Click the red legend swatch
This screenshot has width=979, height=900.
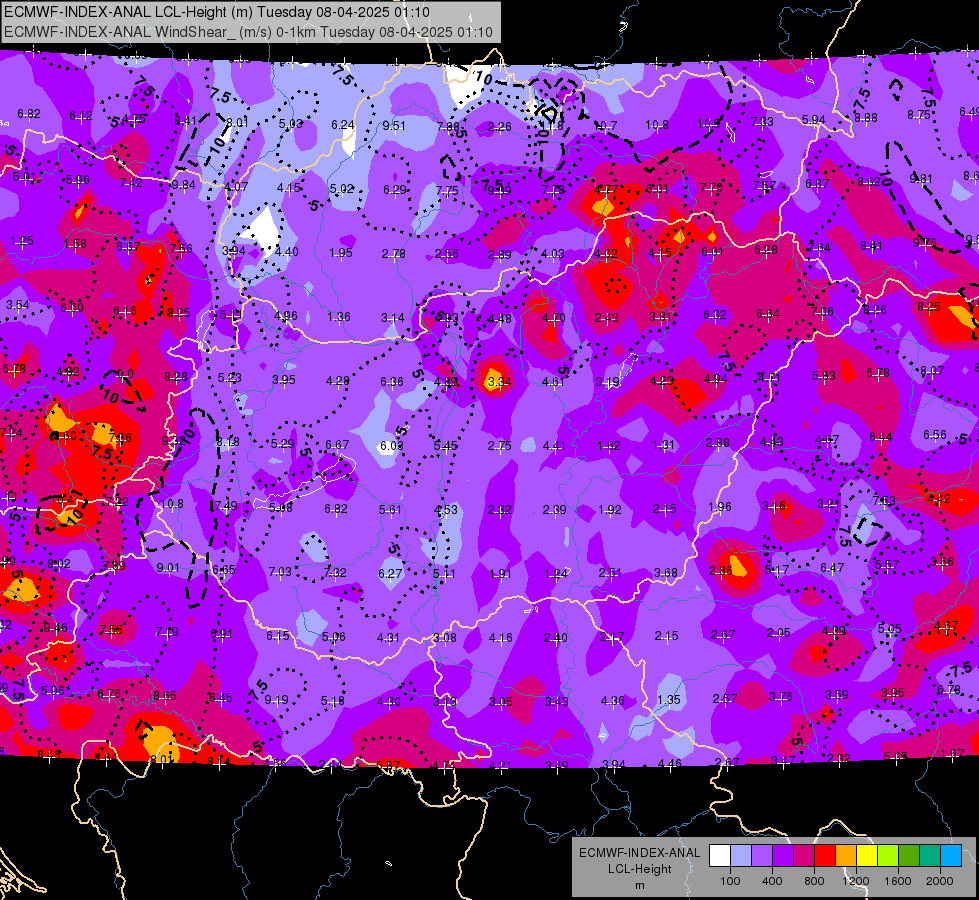click(x=825, y=856)
